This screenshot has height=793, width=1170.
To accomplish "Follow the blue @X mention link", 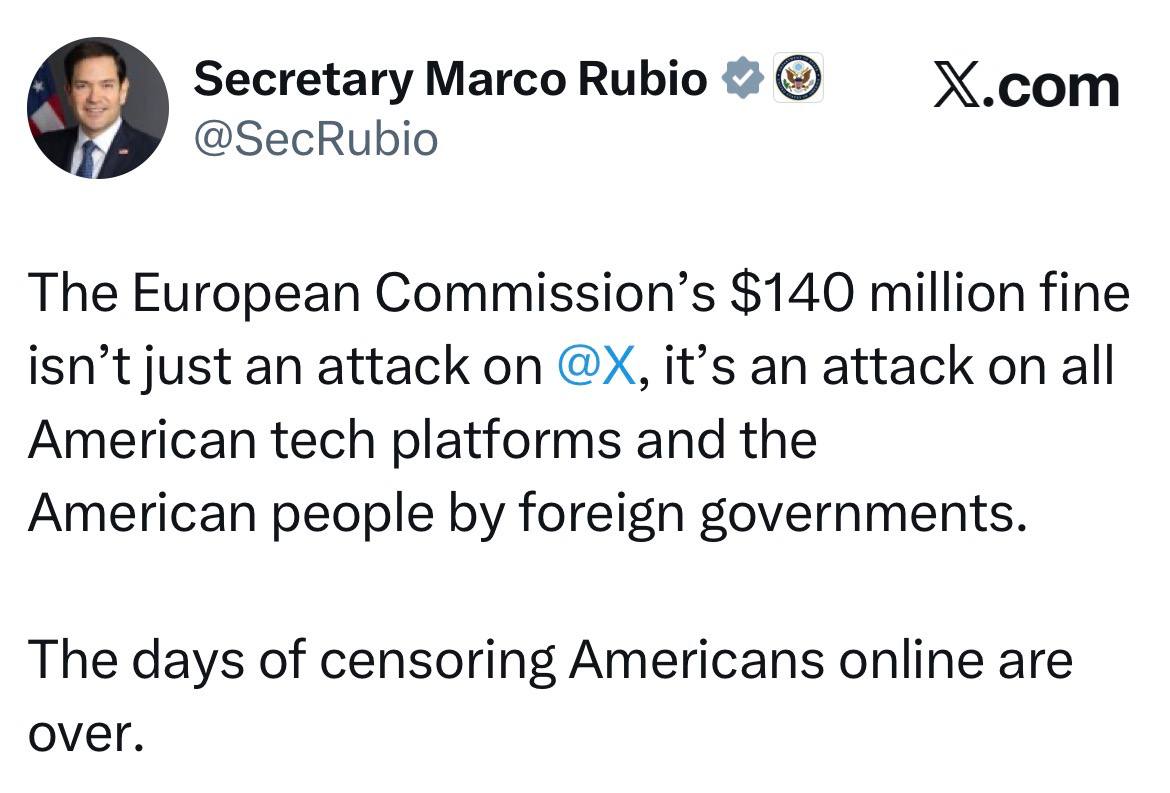I will tap(597, 366).
